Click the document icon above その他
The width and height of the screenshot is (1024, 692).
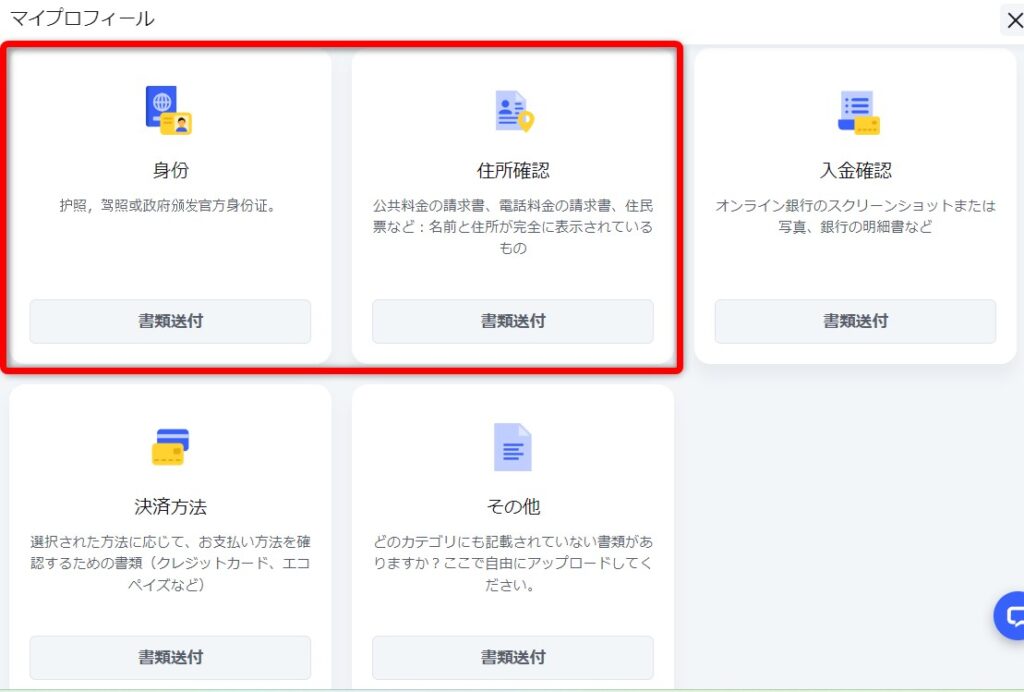coord(513,447)
